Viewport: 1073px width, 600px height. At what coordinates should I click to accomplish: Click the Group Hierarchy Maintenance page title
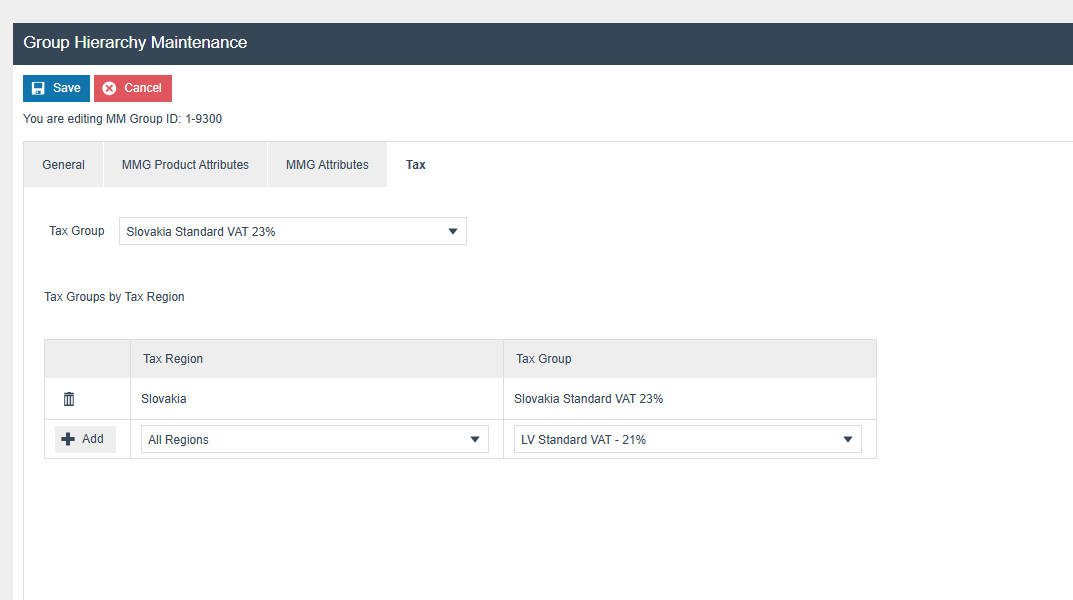(x=135, y=43)
